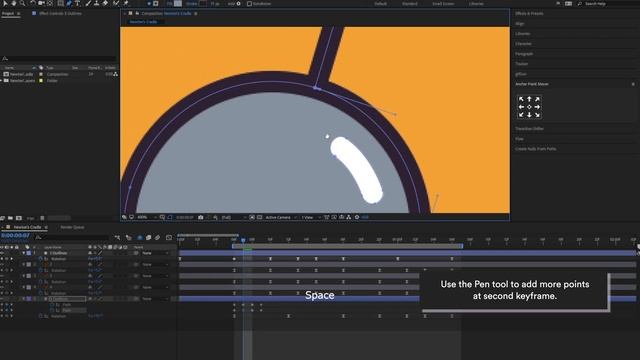Click the left arrow in Anchor Point Mover

coord(521,107)
